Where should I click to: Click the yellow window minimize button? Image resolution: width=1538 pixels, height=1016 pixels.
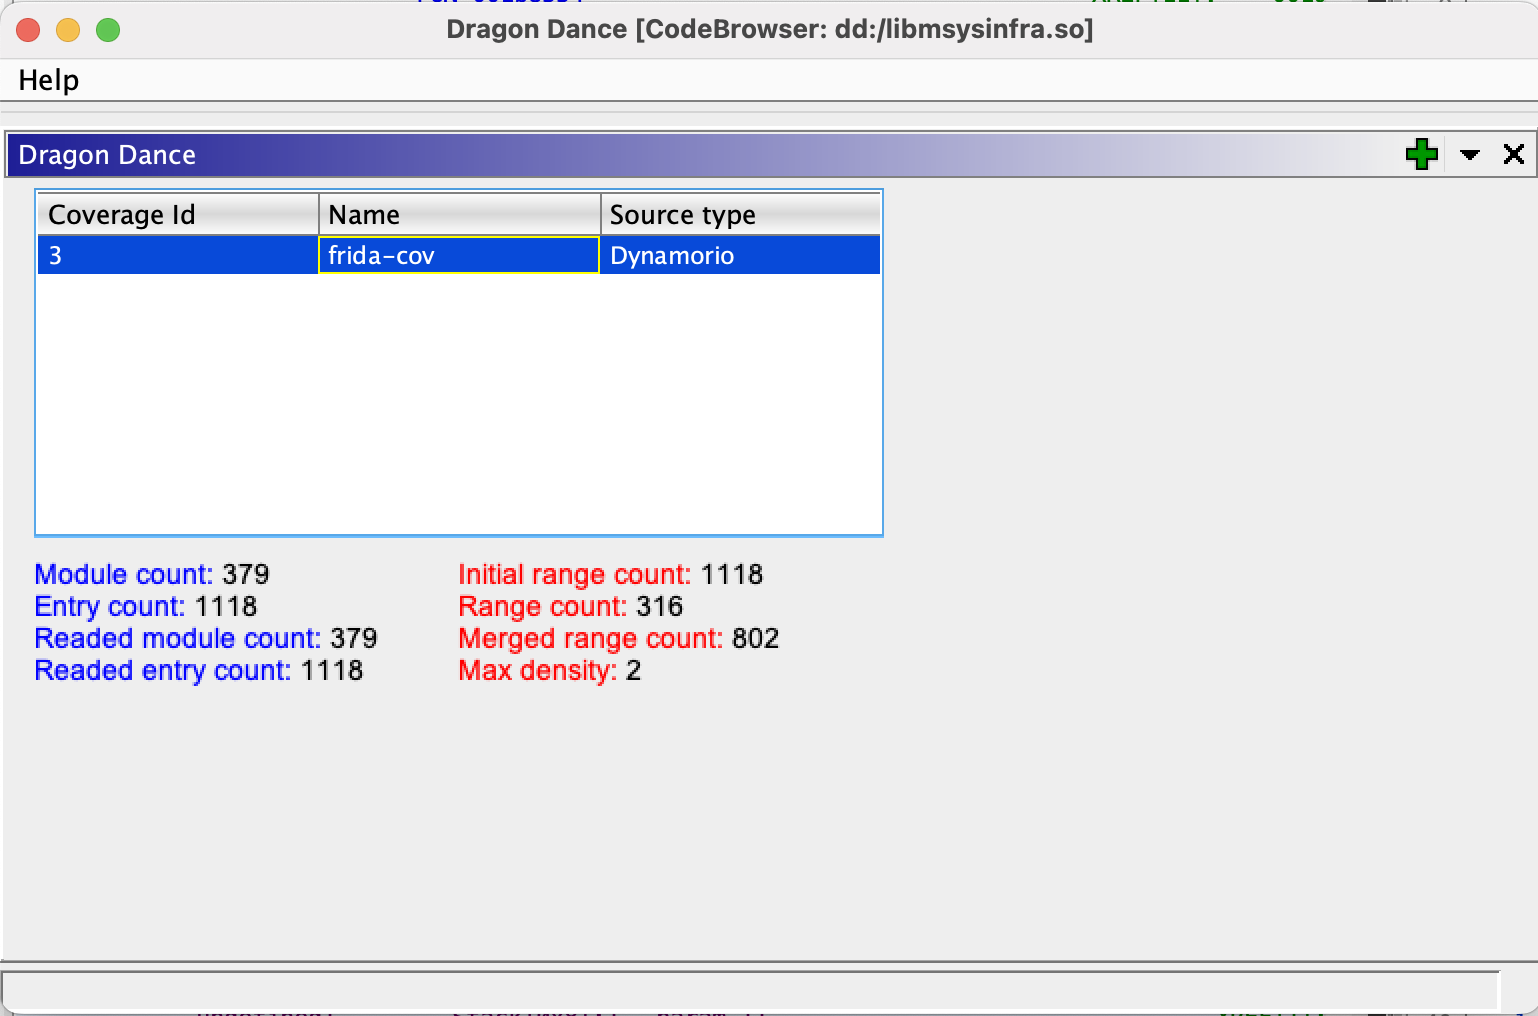pyautogui.click(x=68, y=30)
